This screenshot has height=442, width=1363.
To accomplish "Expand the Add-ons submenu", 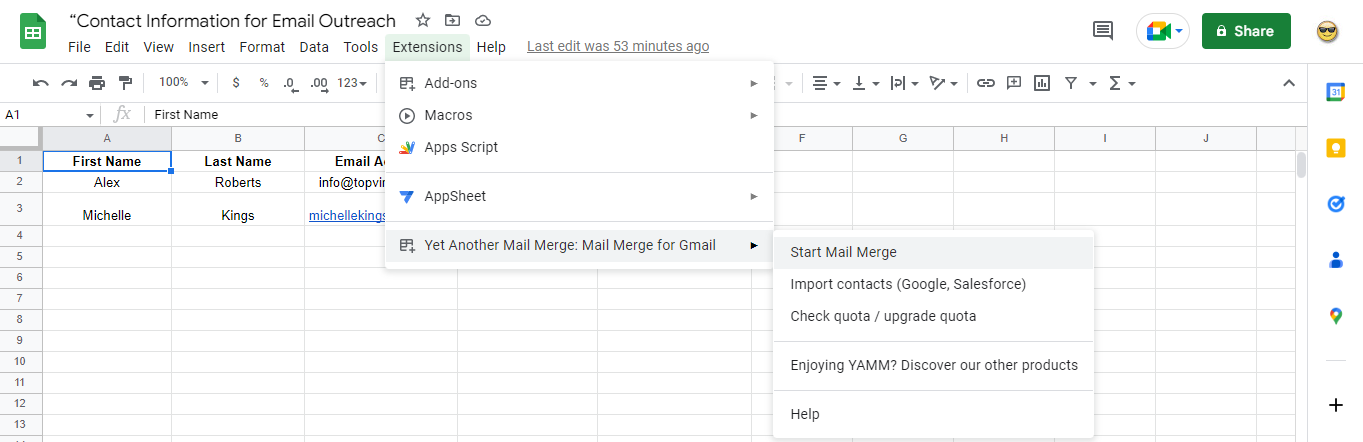I will click(x=579, y=83).
